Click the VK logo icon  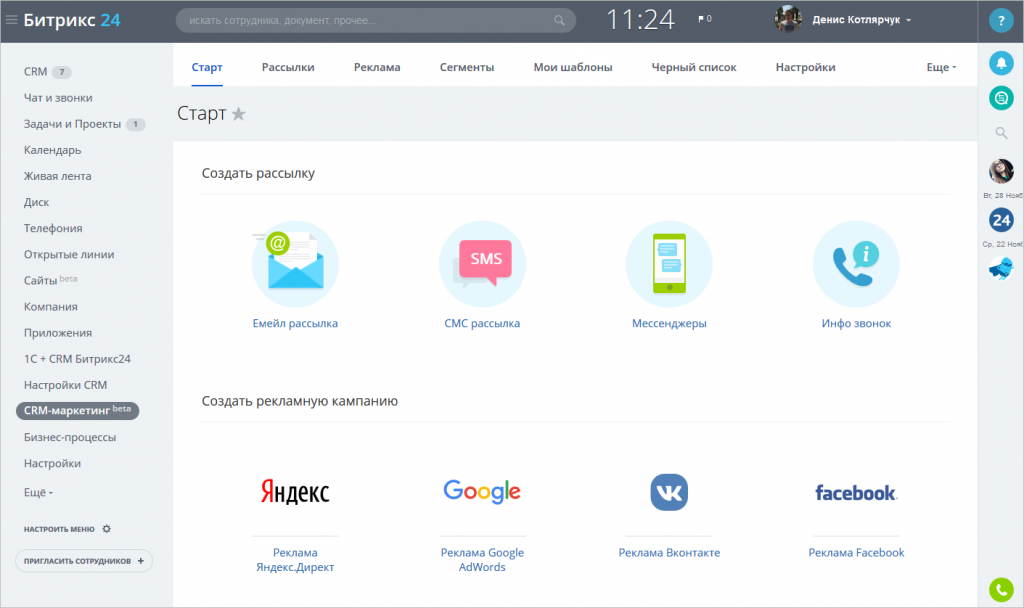669,492
